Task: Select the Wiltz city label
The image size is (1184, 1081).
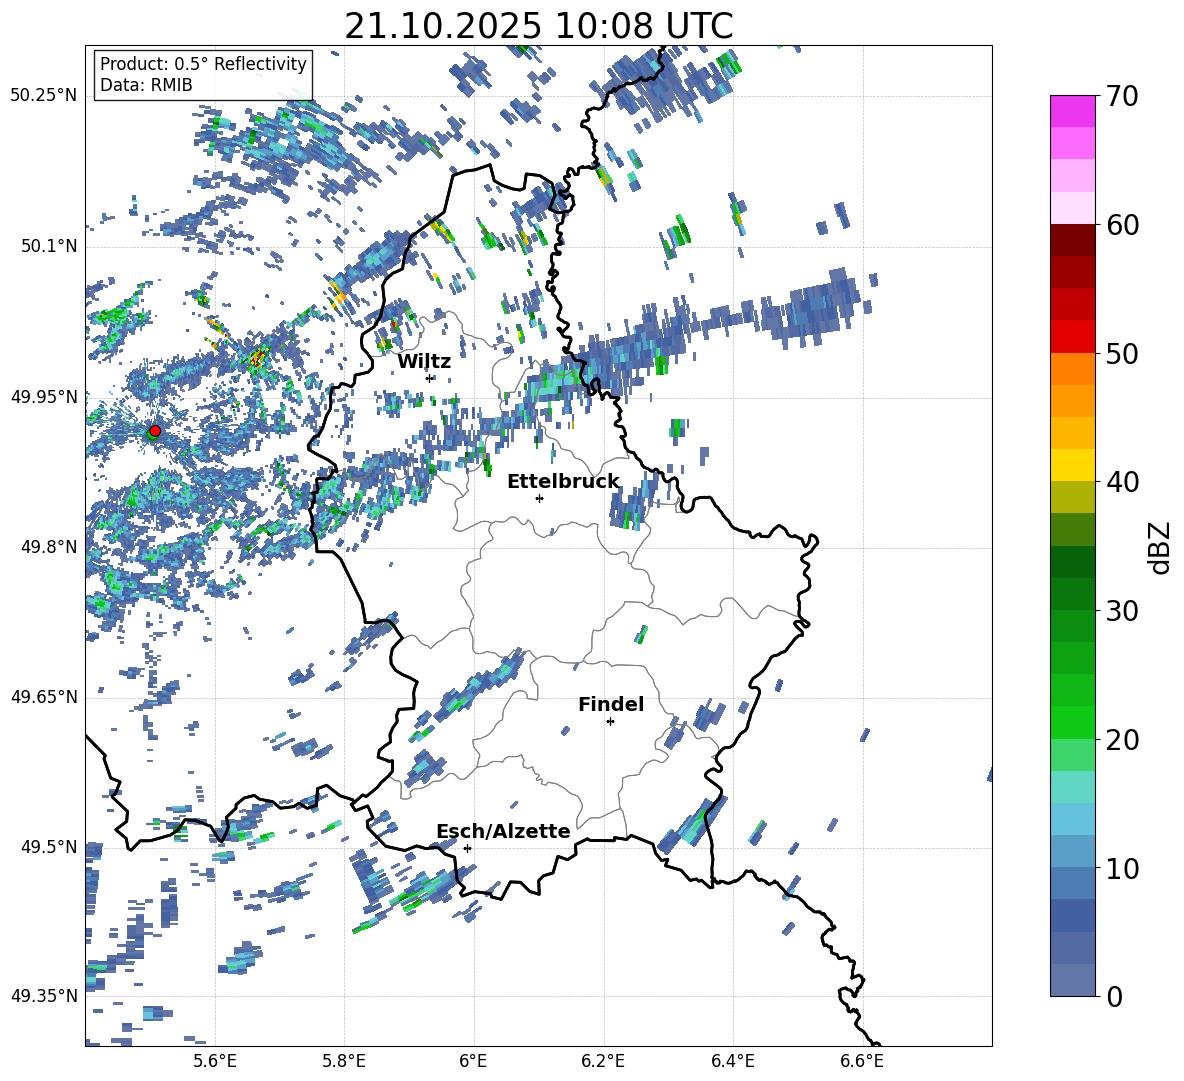Action: click(424, 362)
